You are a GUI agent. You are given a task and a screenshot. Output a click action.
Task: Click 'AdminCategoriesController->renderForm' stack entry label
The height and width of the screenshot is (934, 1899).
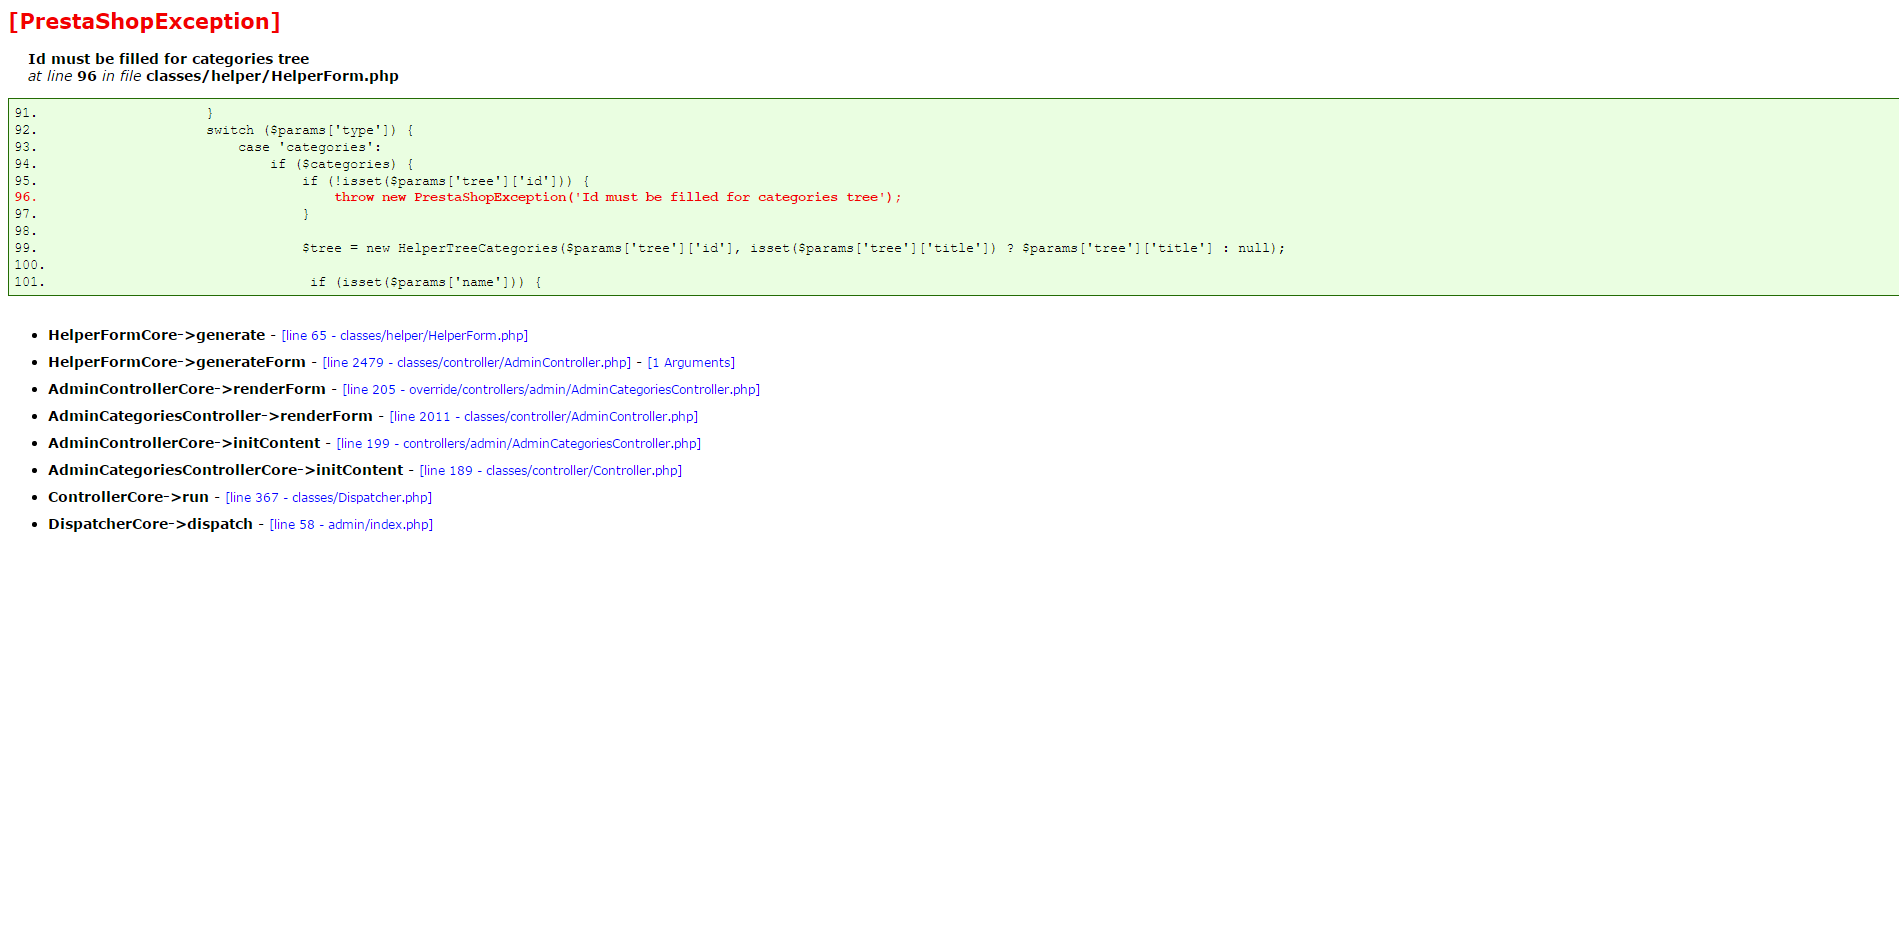[210, 416]
